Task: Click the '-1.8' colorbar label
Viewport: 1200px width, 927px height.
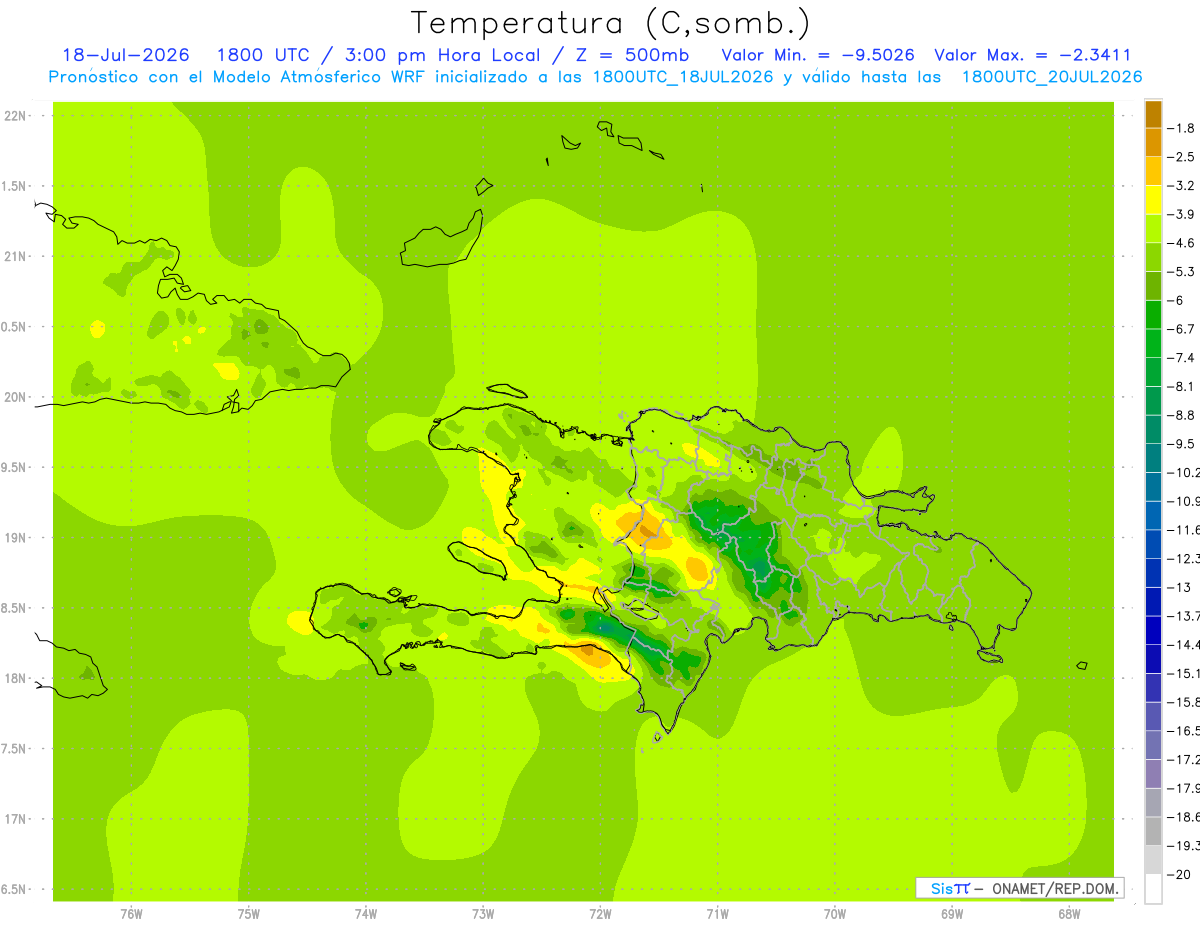Action: pyautogui.click(x=1181, y=128)
